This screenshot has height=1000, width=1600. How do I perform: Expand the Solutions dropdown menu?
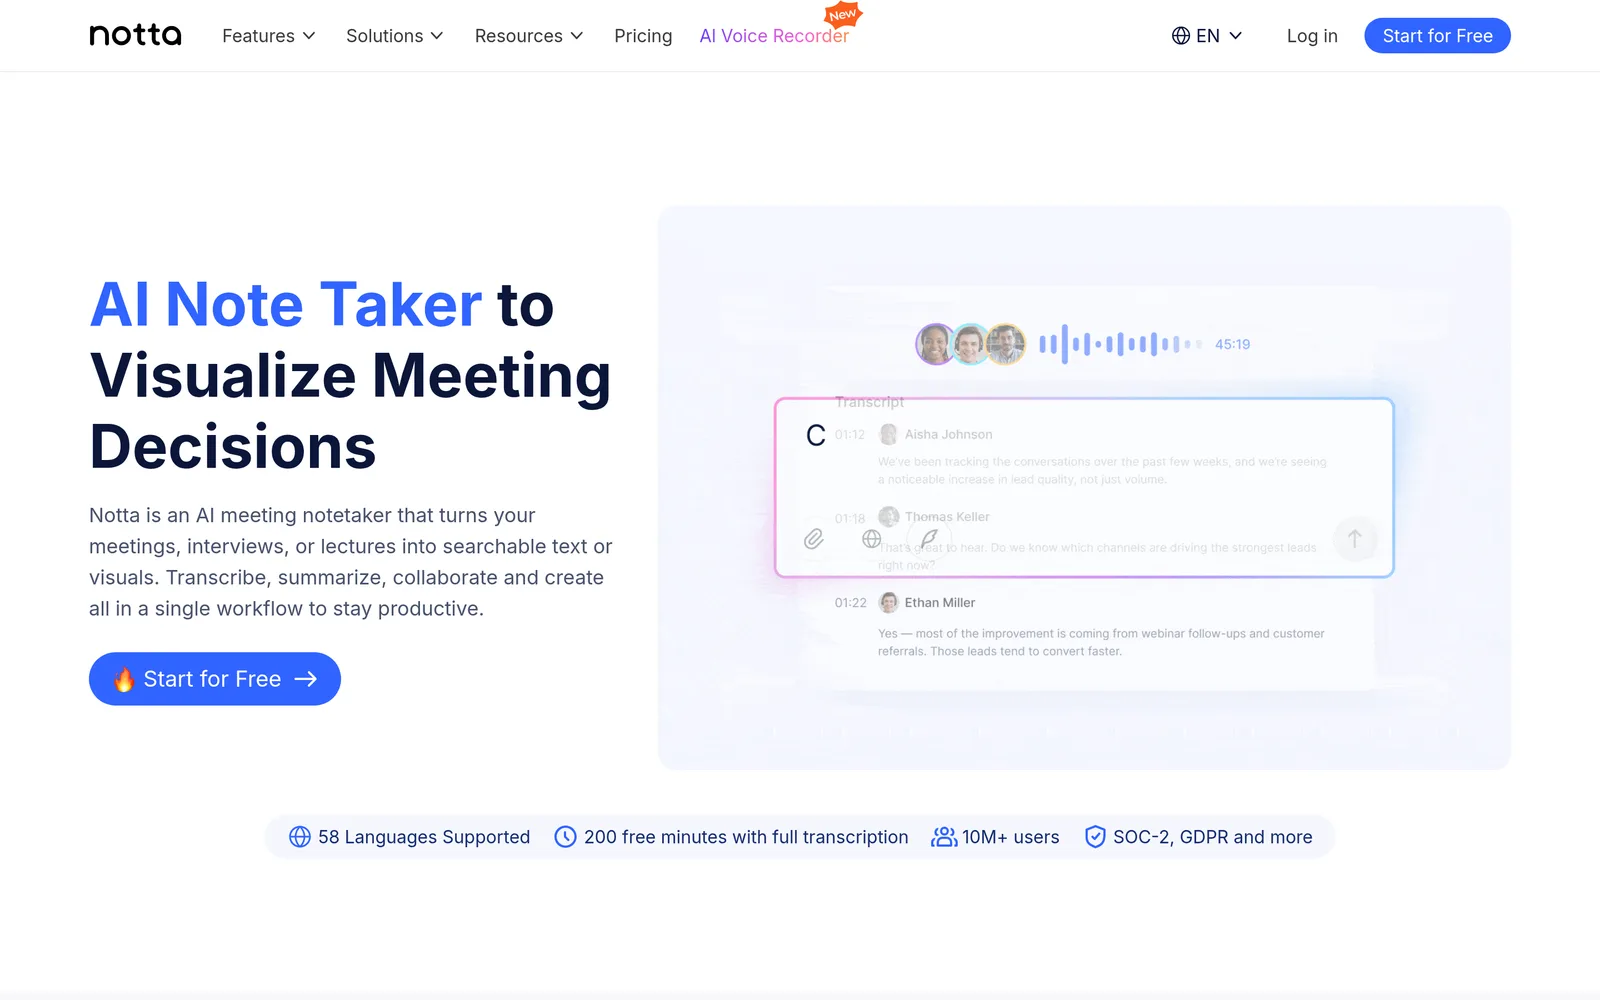(x=394, y=36)
